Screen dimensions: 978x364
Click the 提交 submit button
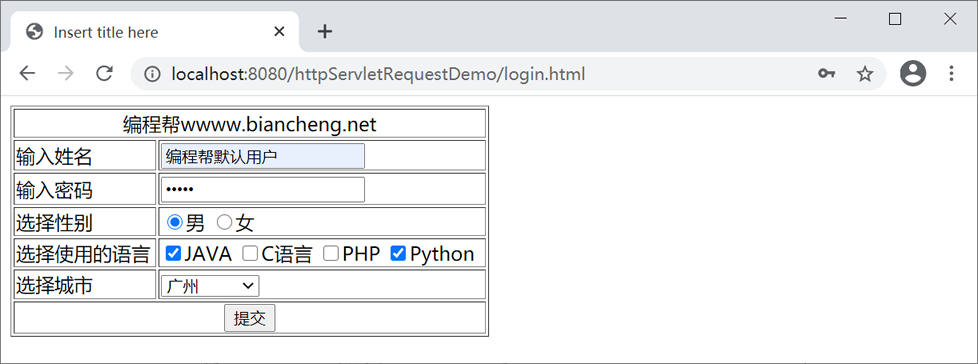coord(249,318)
